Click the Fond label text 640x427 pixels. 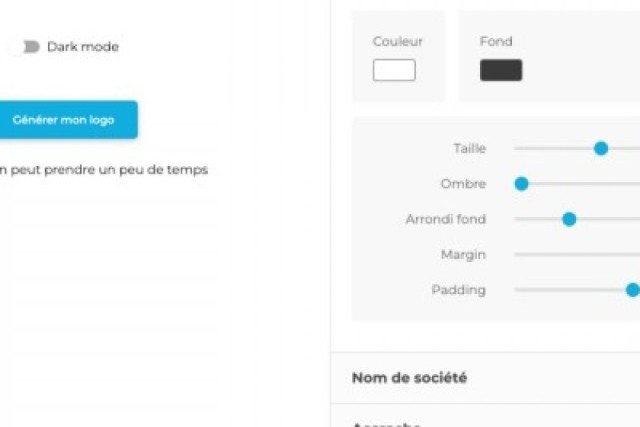pyautogui.click(x=496, y=42)
